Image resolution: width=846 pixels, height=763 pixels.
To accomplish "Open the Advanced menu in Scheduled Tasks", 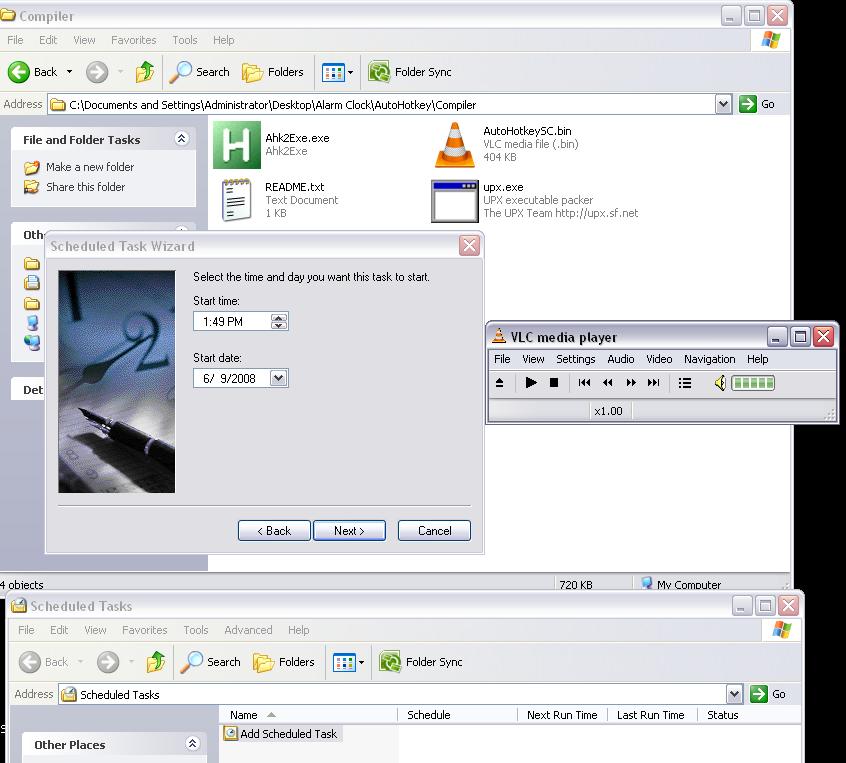I will (x=248, y=630).
